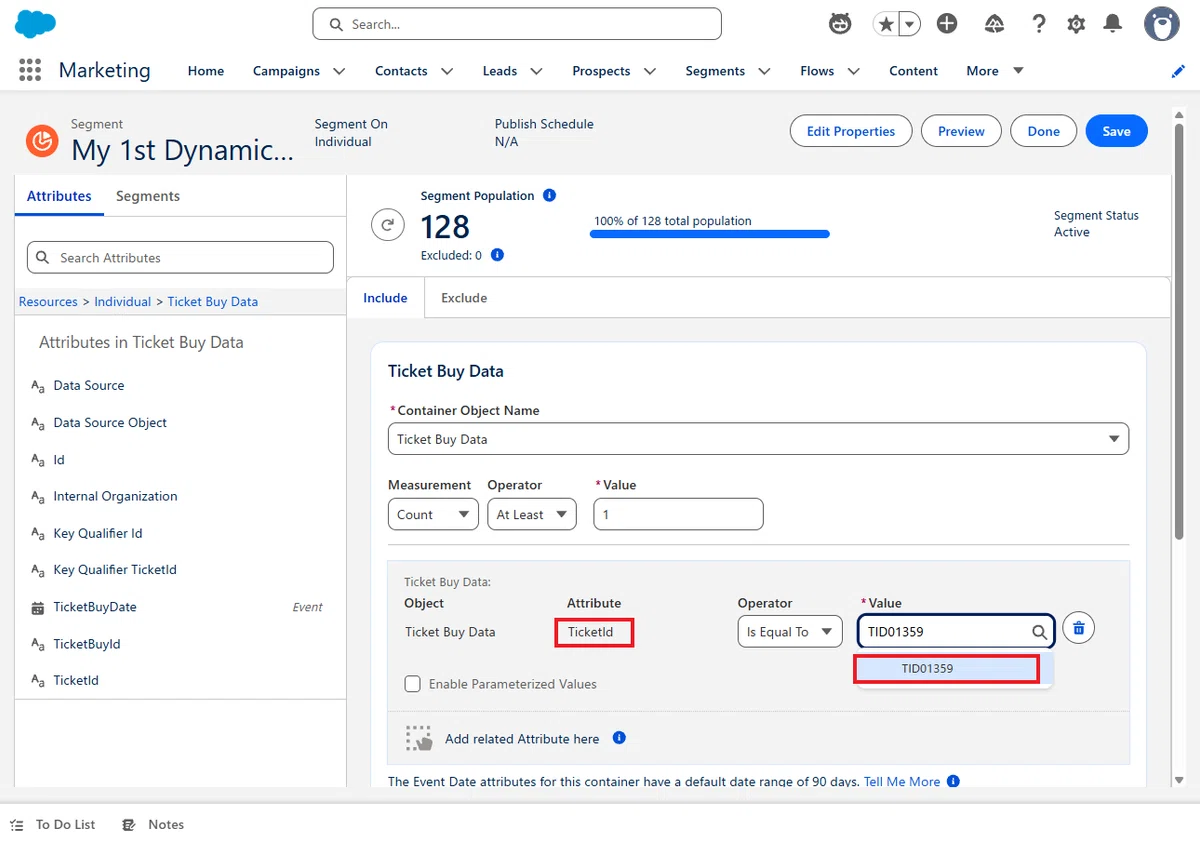The width and height of the screenshot is (1200, 842).
Task: Delete the TicketId filter with trash icon
Action: pos(1079,628)
